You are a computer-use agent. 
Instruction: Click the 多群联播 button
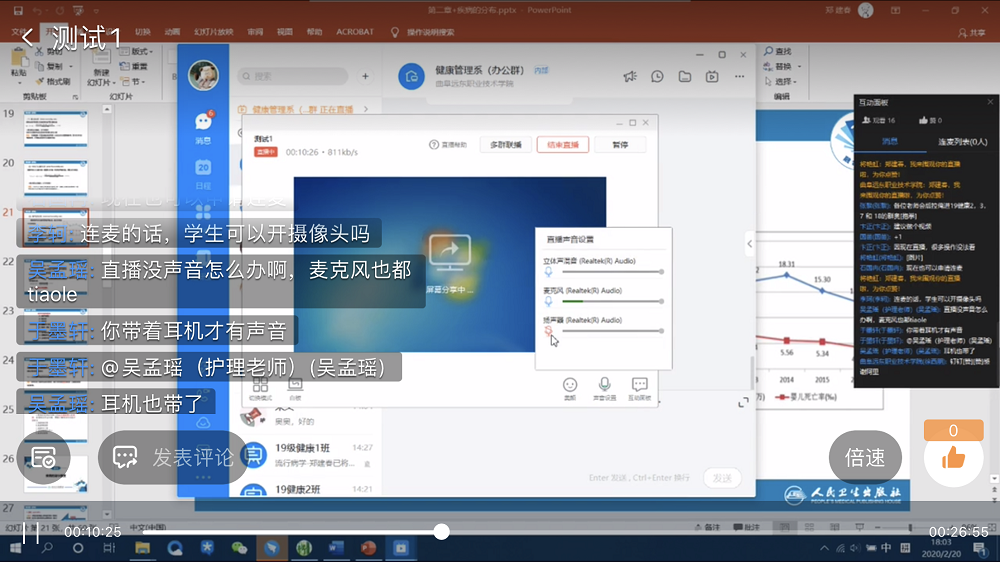tap(506, 145)
